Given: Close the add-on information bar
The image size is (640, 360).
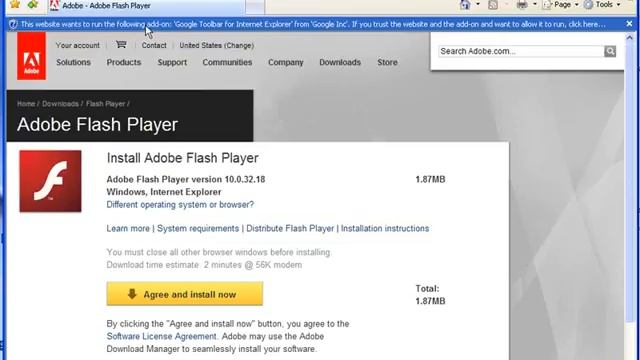Looking at the screenshot, I should pyautogui.click(x=629, y=24).
